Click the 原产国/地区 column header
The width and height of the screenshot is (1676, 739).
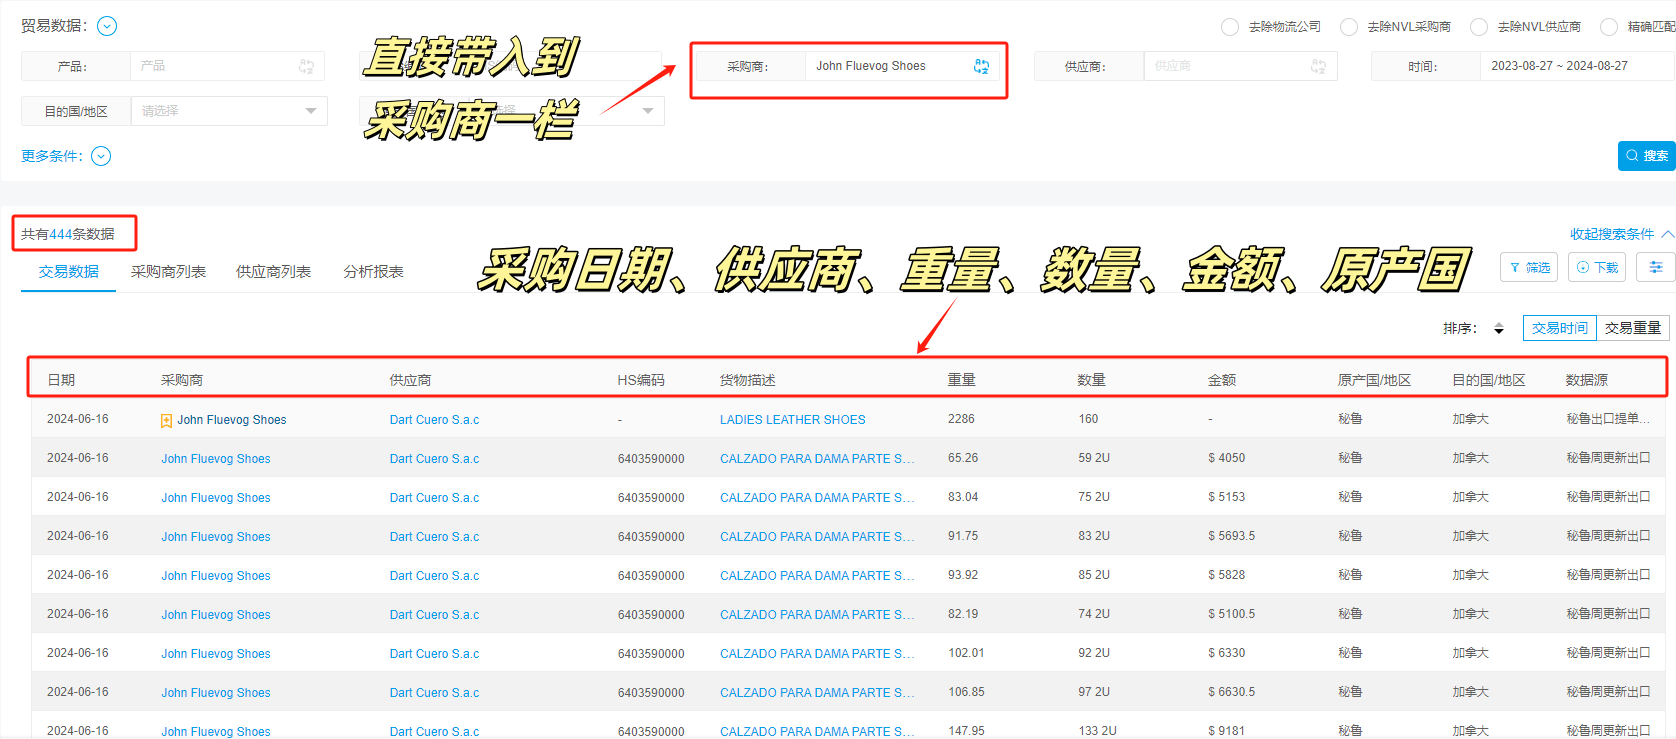[1375, 380]
